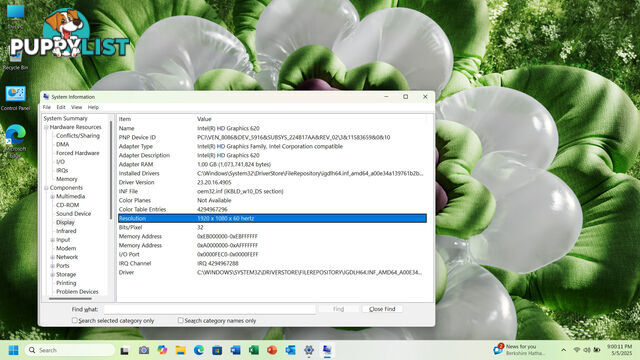Enable Search category names only

[x=180, y=321]
